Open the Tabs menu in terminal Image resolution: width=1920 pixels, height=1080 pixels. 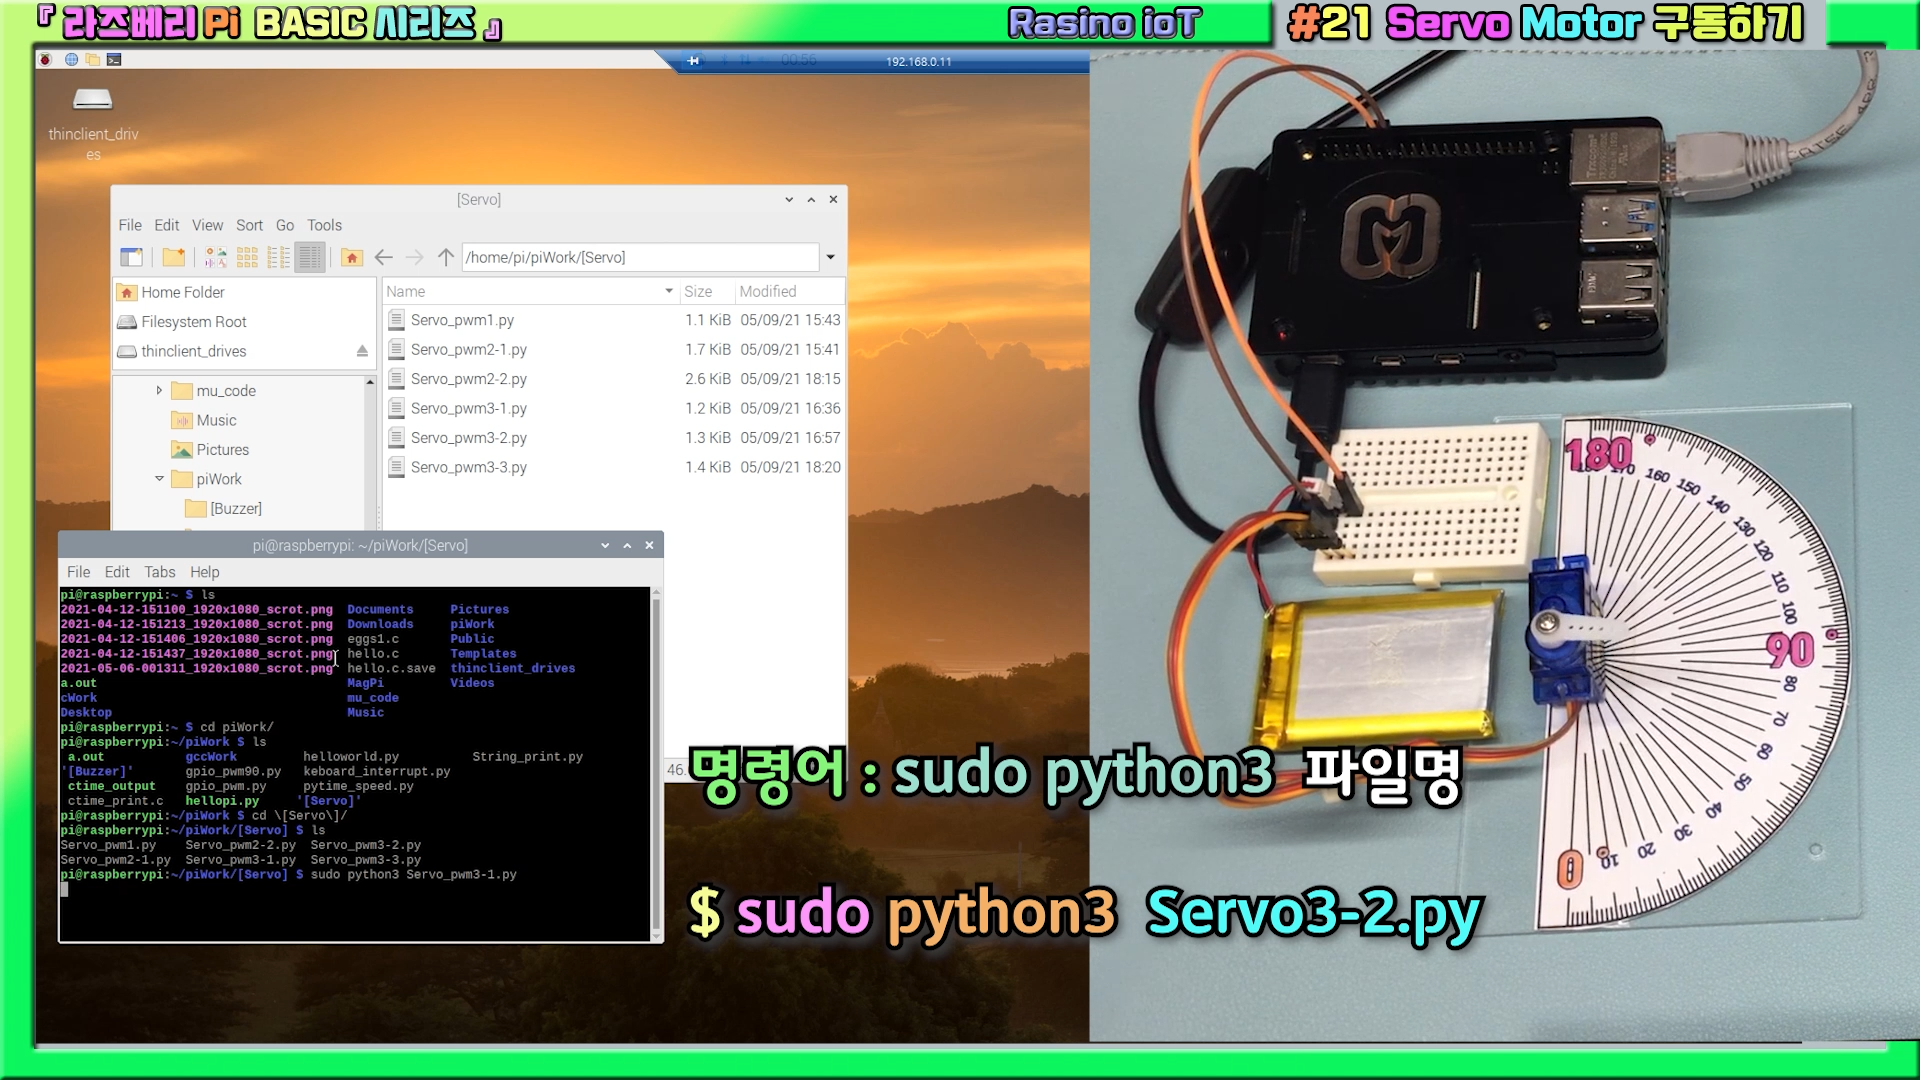click(x=159, y=572)
